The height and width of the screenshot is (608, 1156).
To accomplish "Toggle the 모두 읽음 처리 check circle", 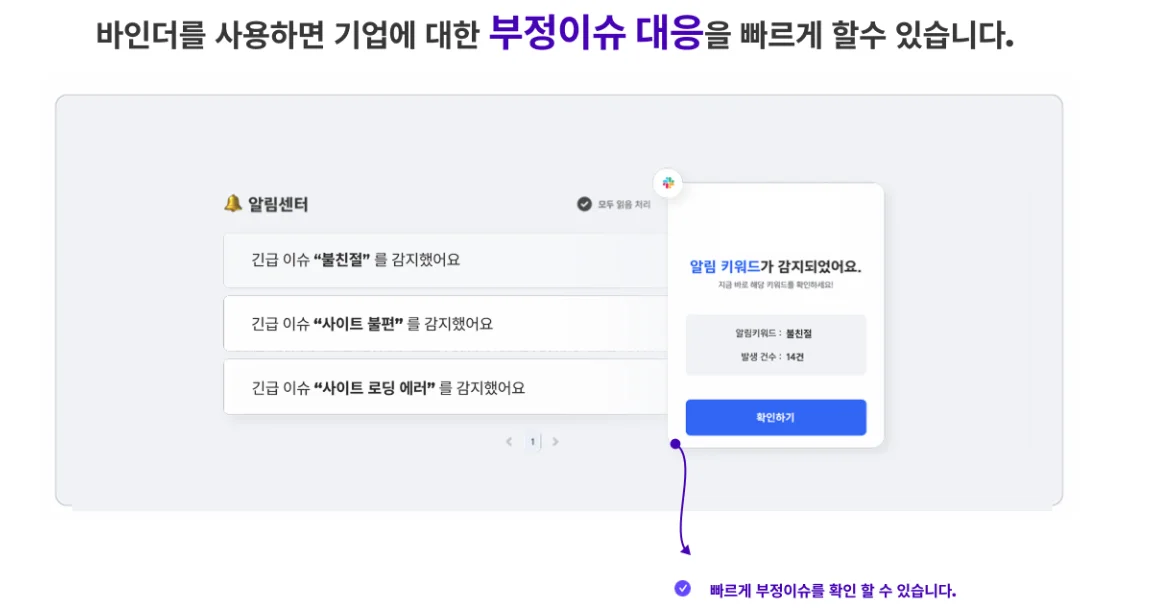I will [x=584, y=204].
